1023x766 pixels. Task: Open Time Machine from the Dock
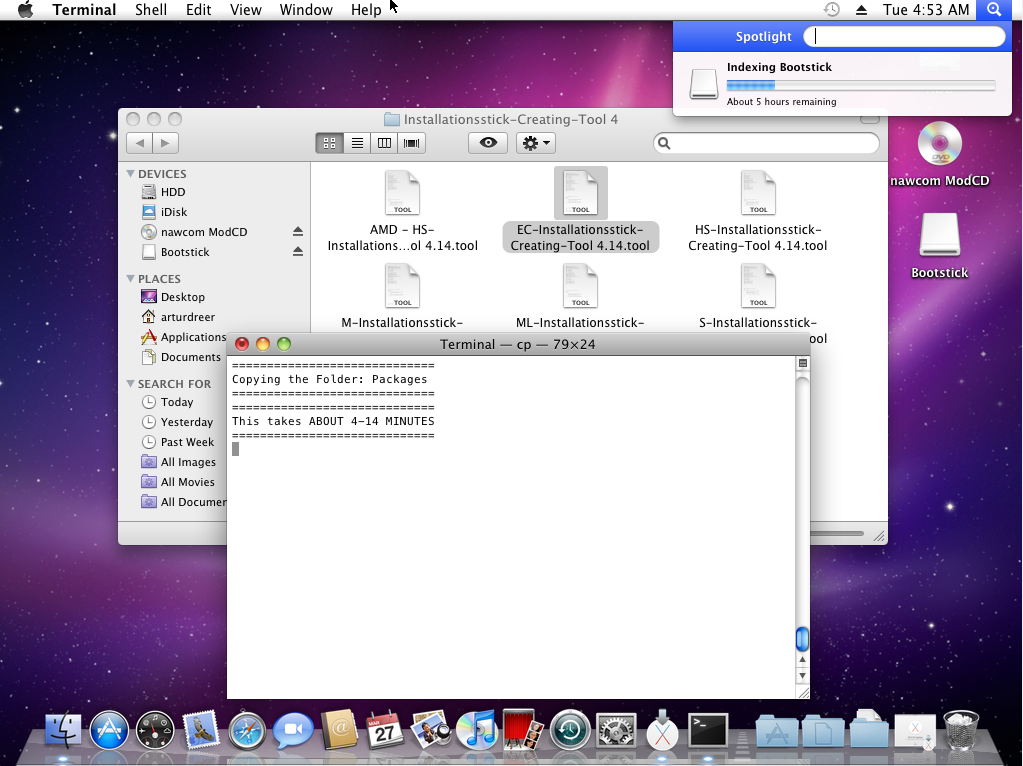pos(570,731)
